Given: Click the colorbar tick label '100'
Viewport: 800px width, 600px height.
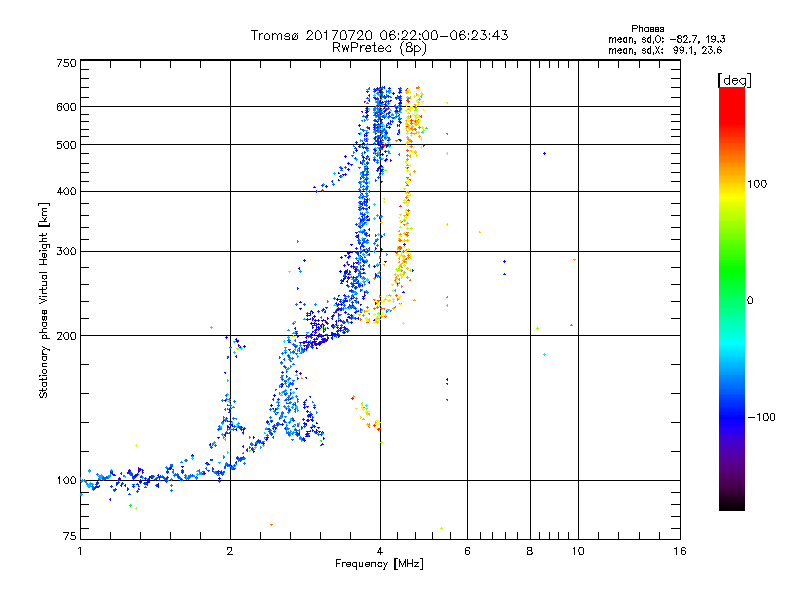Looking at the screenshot, I should tap(757, 184).
